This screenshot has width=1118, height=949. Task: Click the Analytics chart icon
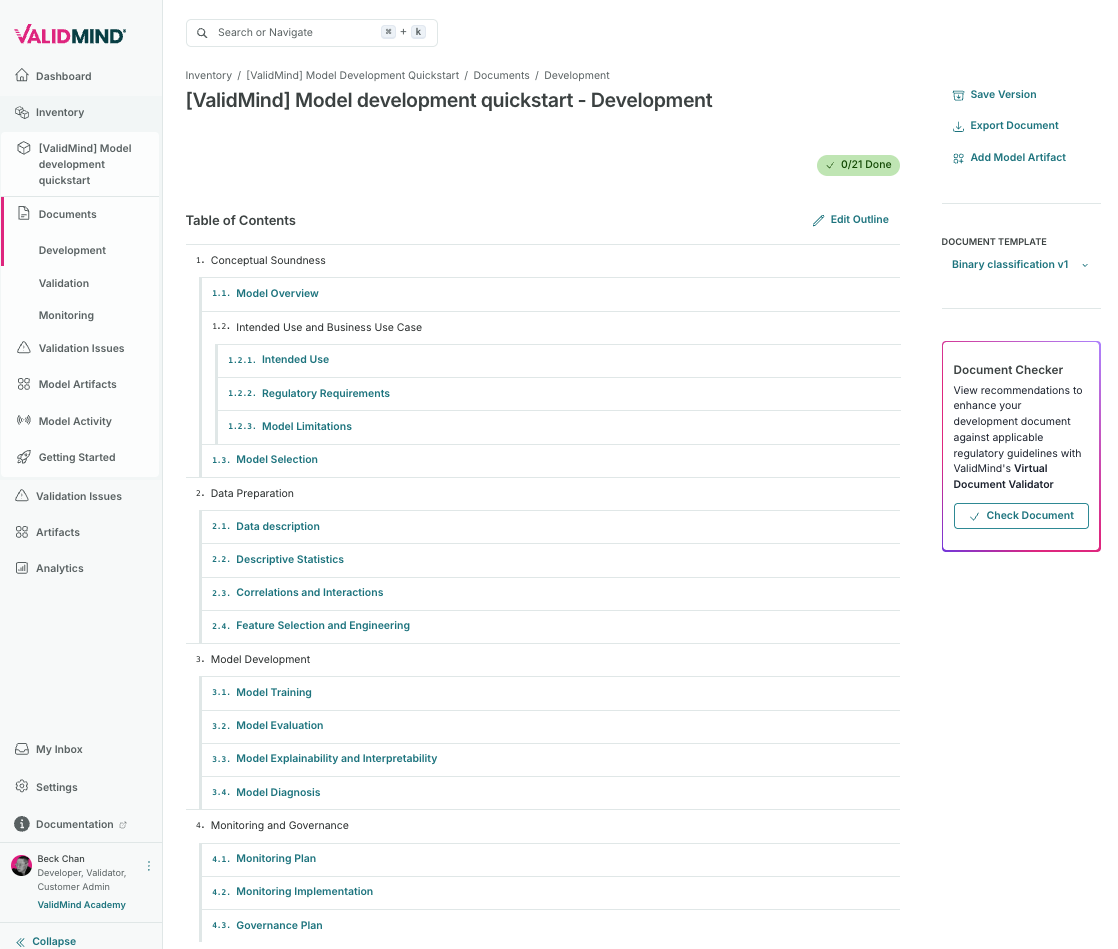(x=22, y=568)
